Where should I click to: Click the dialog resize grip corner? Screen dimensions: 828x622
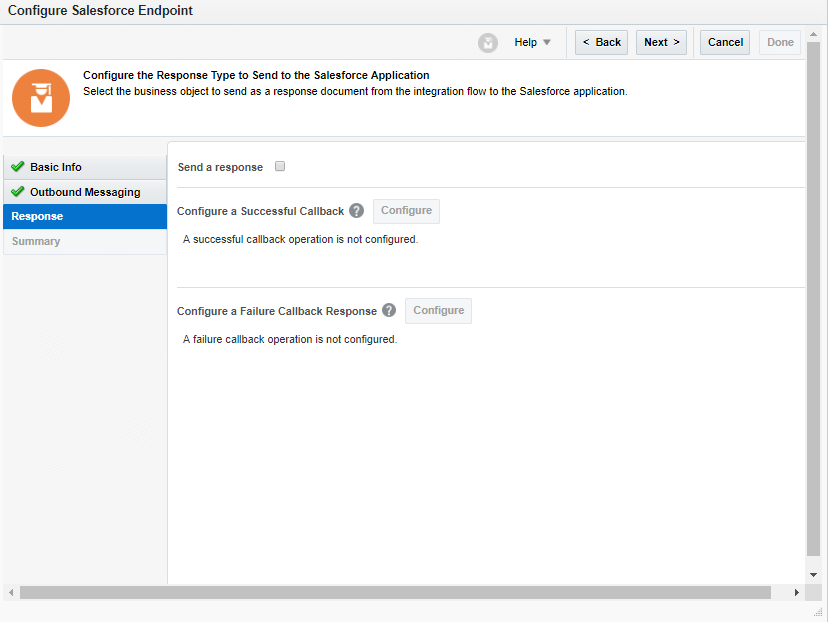click(x=818, y=612)
